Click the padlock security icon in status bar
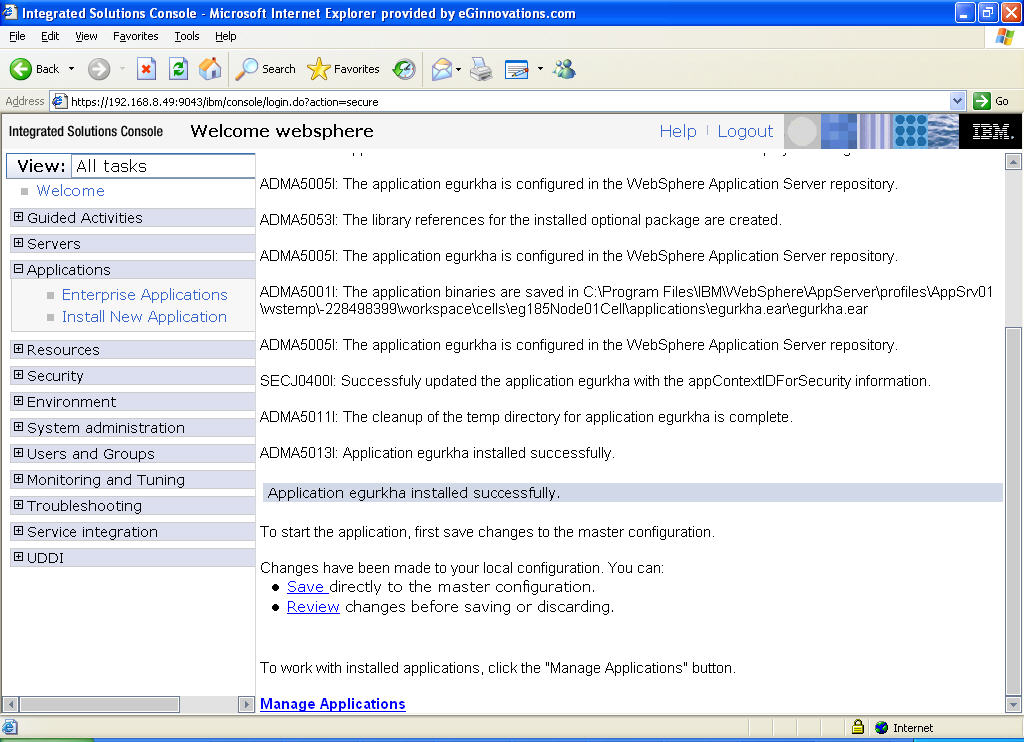Image resolution: width=1024 pixels, height=742 pixels. [x=858, y=727]
